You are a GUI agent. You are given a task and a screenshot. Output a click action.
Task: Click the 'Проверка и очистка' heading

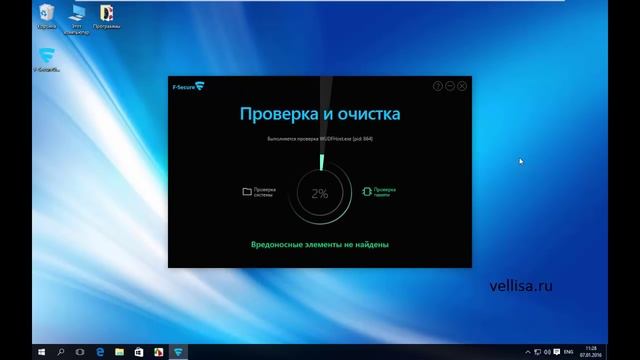(320, 114)
